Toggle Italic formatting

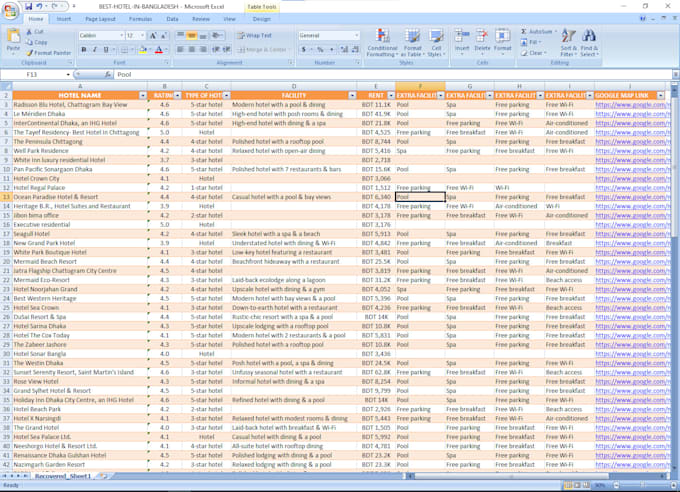[x=95, y=49]
